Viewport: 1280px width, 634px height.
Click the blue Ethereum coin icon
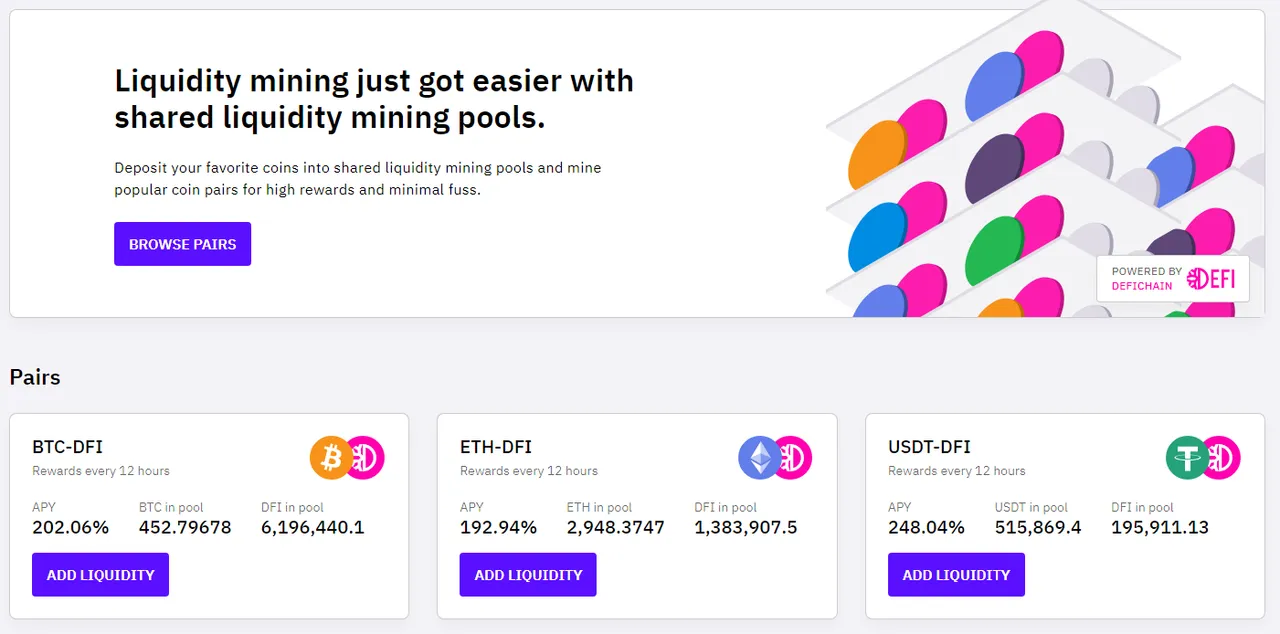point(760,458)
